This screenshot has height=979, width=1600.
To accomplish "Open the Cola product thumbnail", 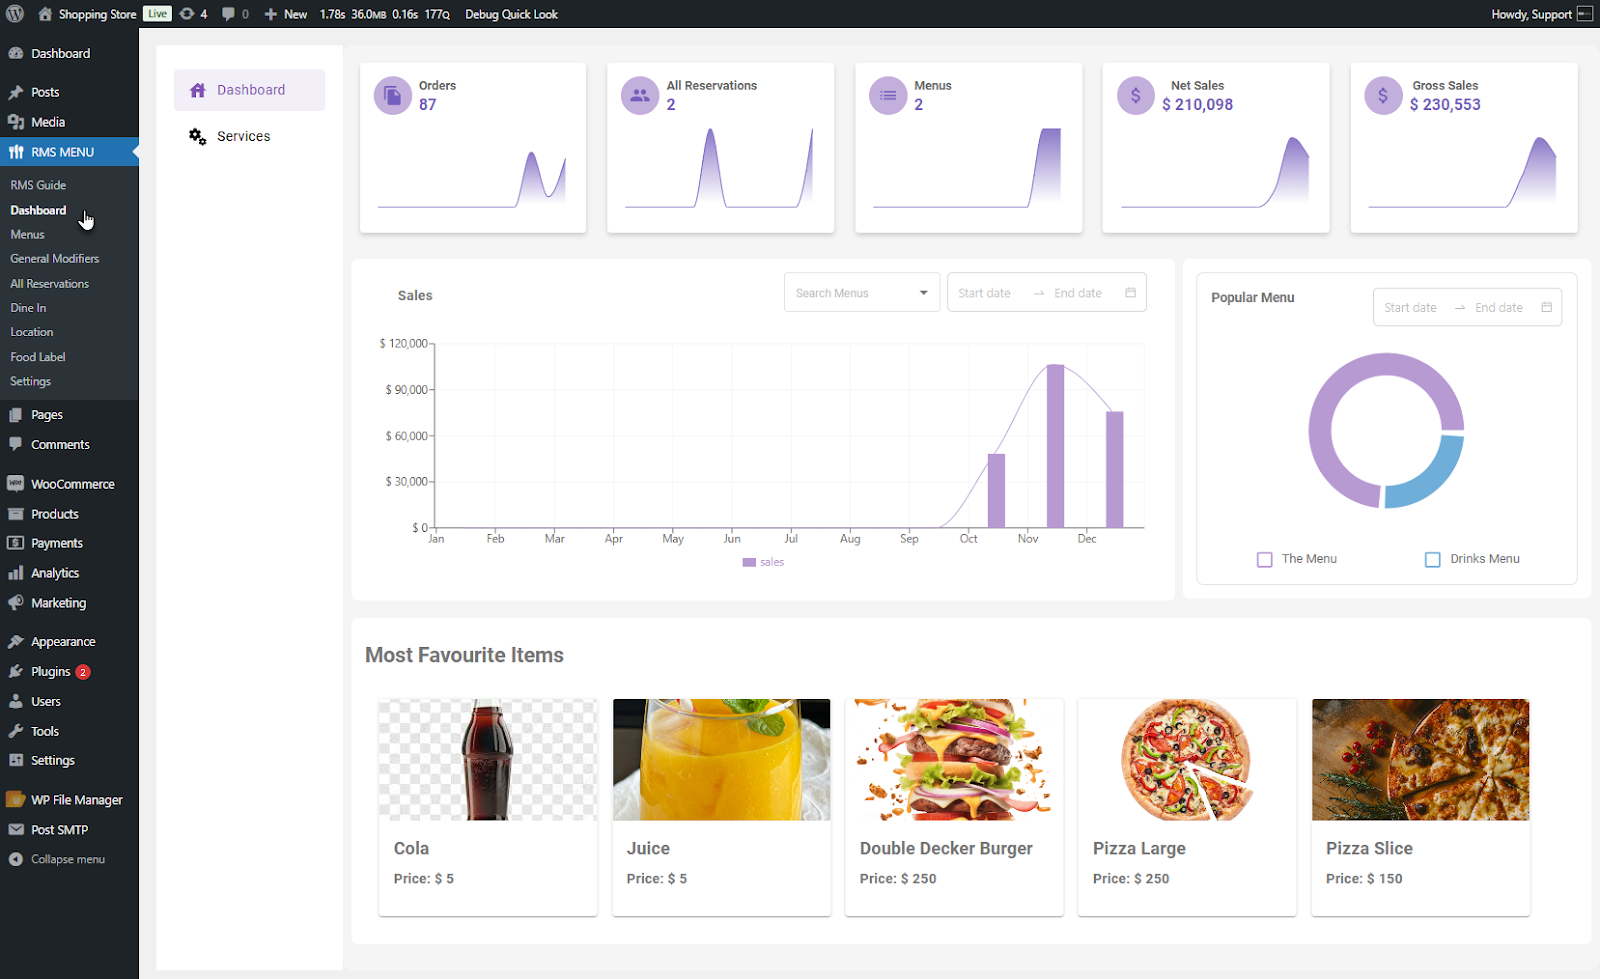I will pos(487,759).
